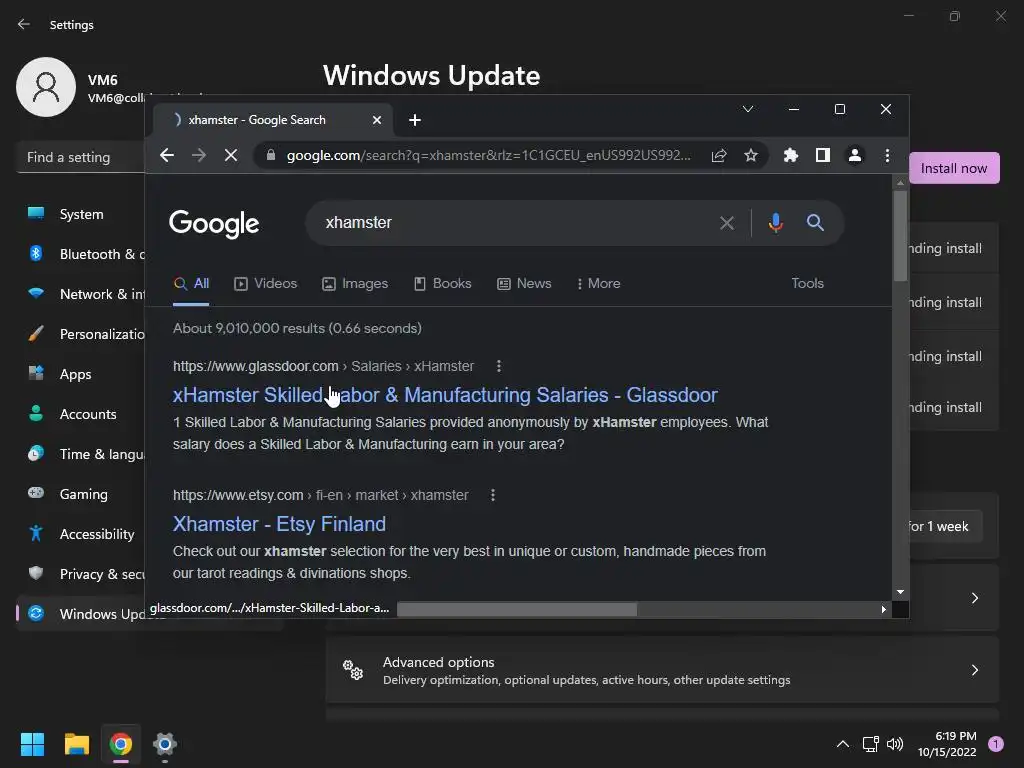Click Chrome icon in taskbar
This screenshot has width=1024, height=768.
click(121, 744)
